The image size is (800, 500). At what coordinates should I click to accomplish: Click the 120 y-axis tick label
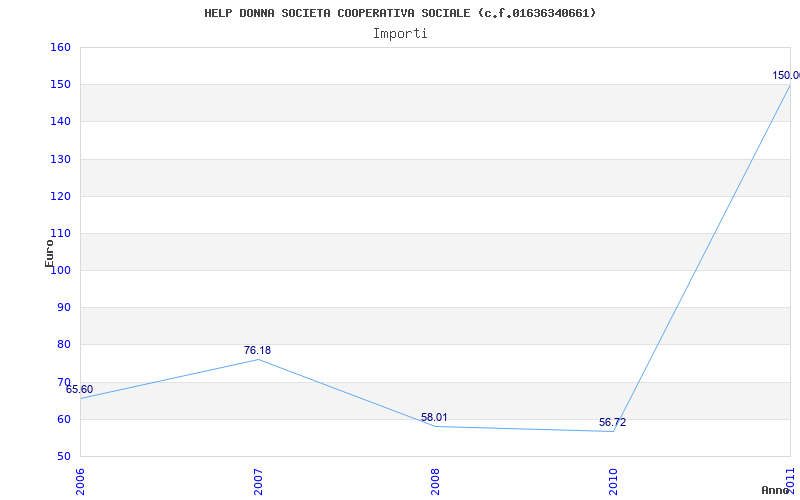click(60, 196)
